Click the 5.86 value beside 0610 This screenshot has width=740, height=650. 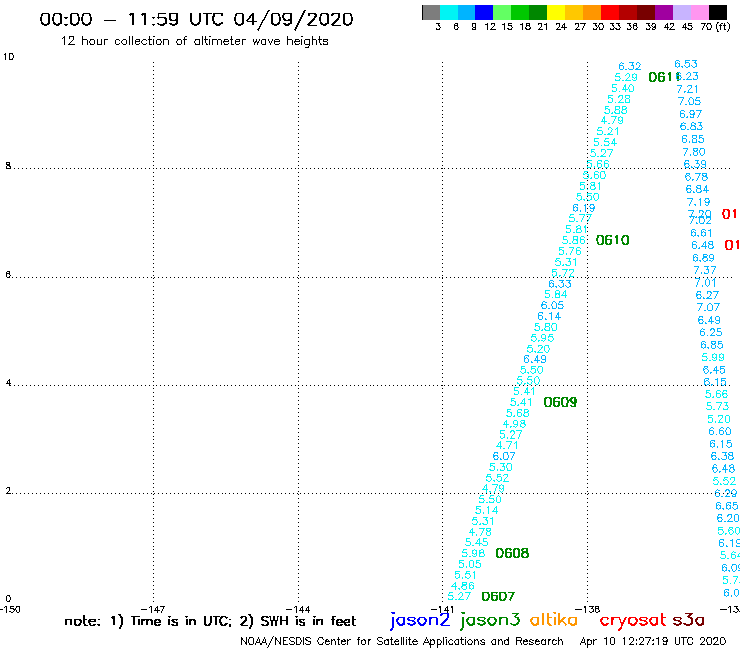[573, 240]
